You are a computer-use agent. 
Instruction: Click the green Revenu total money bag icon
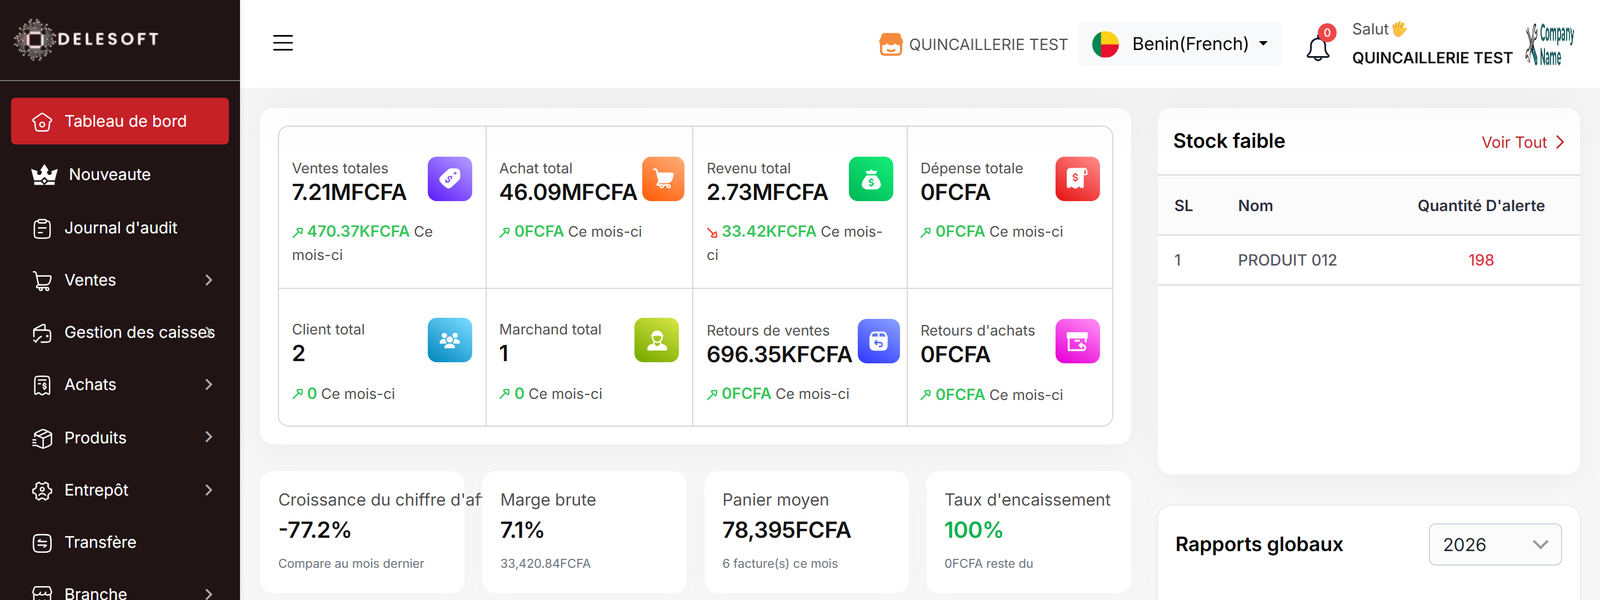pyautogui.click(x=871, y=179)
